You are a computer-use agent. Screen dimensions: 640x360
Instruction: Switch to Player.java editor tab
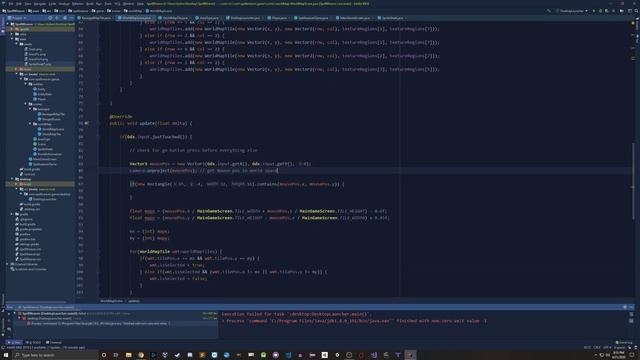279,18
